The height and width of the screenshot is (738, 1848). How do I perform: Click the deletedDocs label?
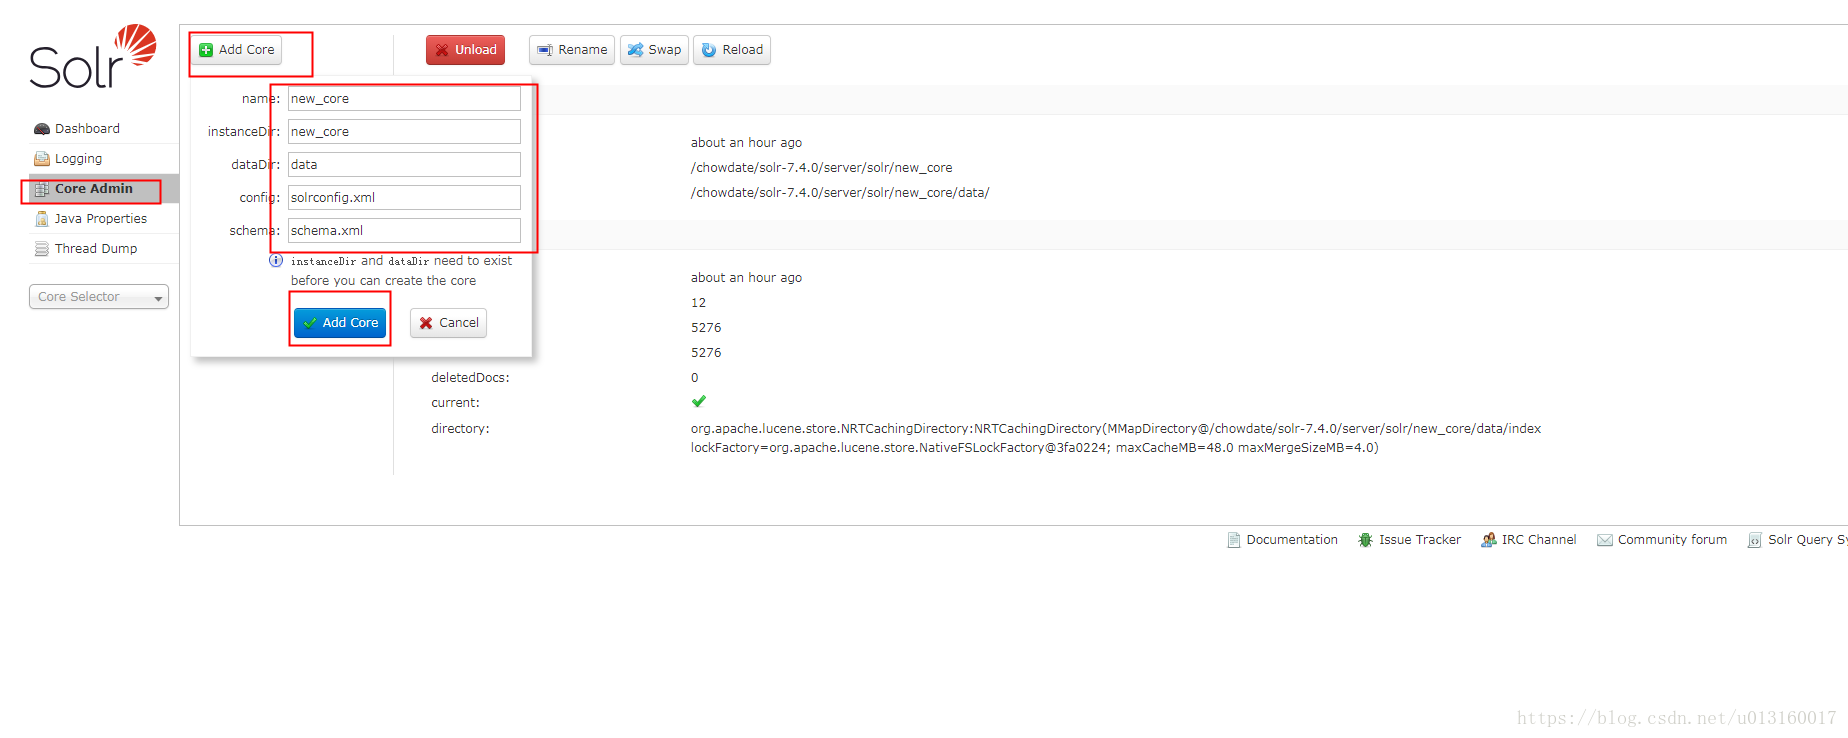click(x=470, y=378)
